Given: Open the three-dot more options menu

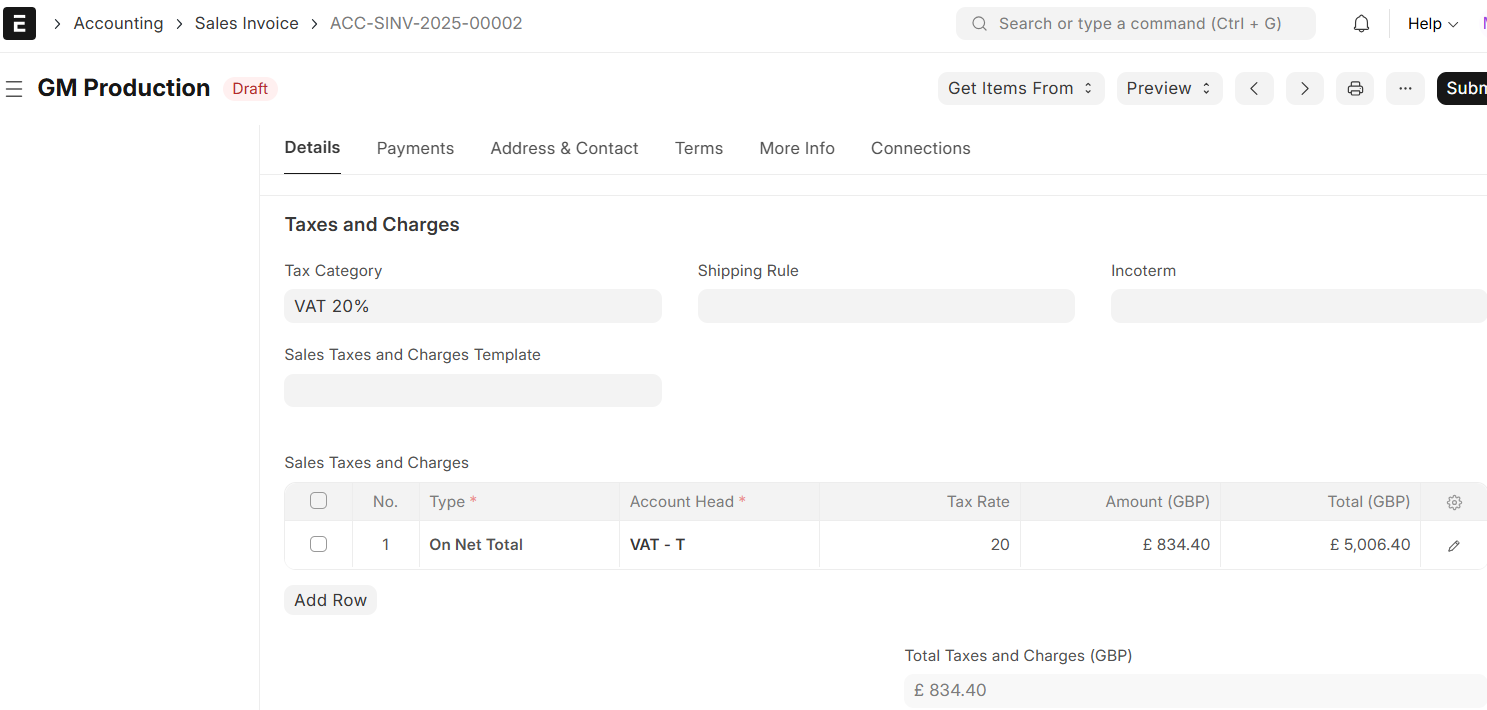Looking at the screenshot, I should [1405, 88].
